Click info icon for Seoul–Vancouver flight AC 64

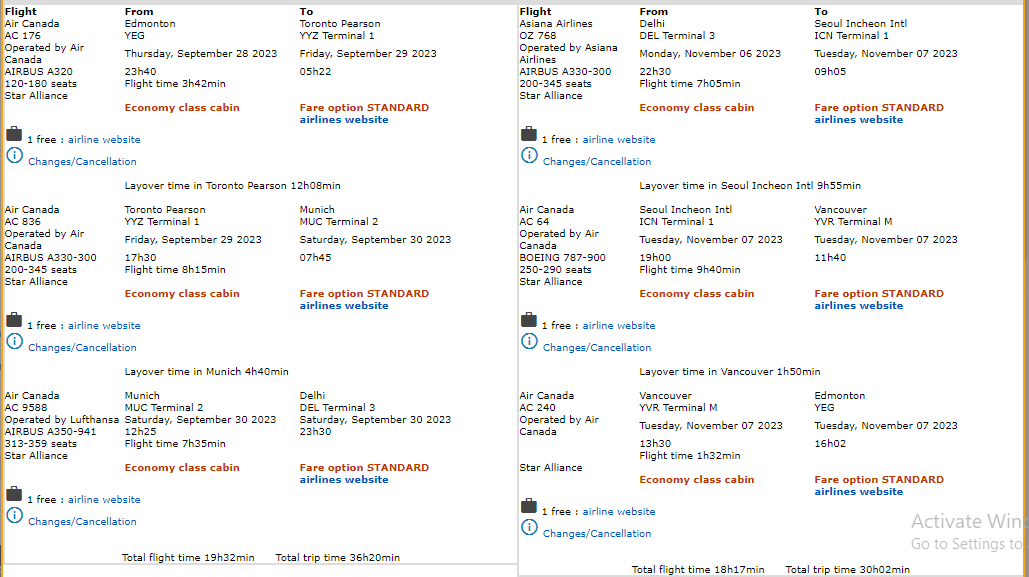529,341
